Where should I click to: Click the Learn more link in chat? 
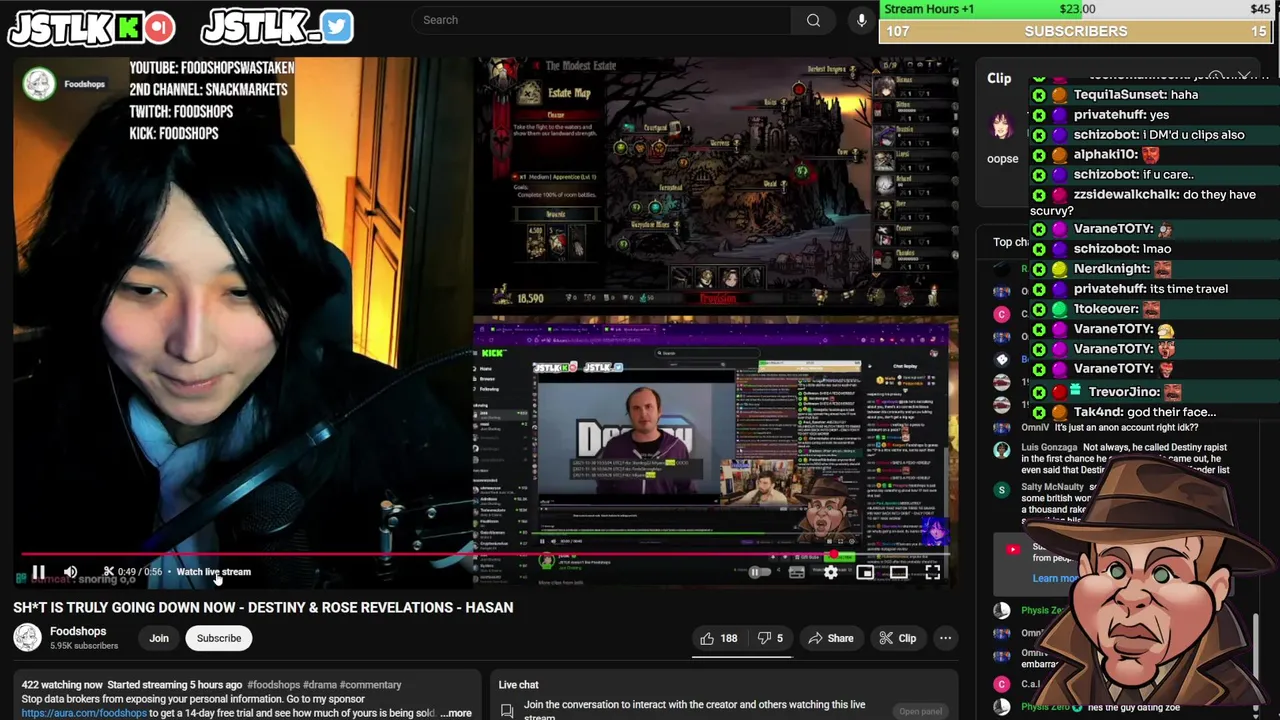pos(1054,578)
